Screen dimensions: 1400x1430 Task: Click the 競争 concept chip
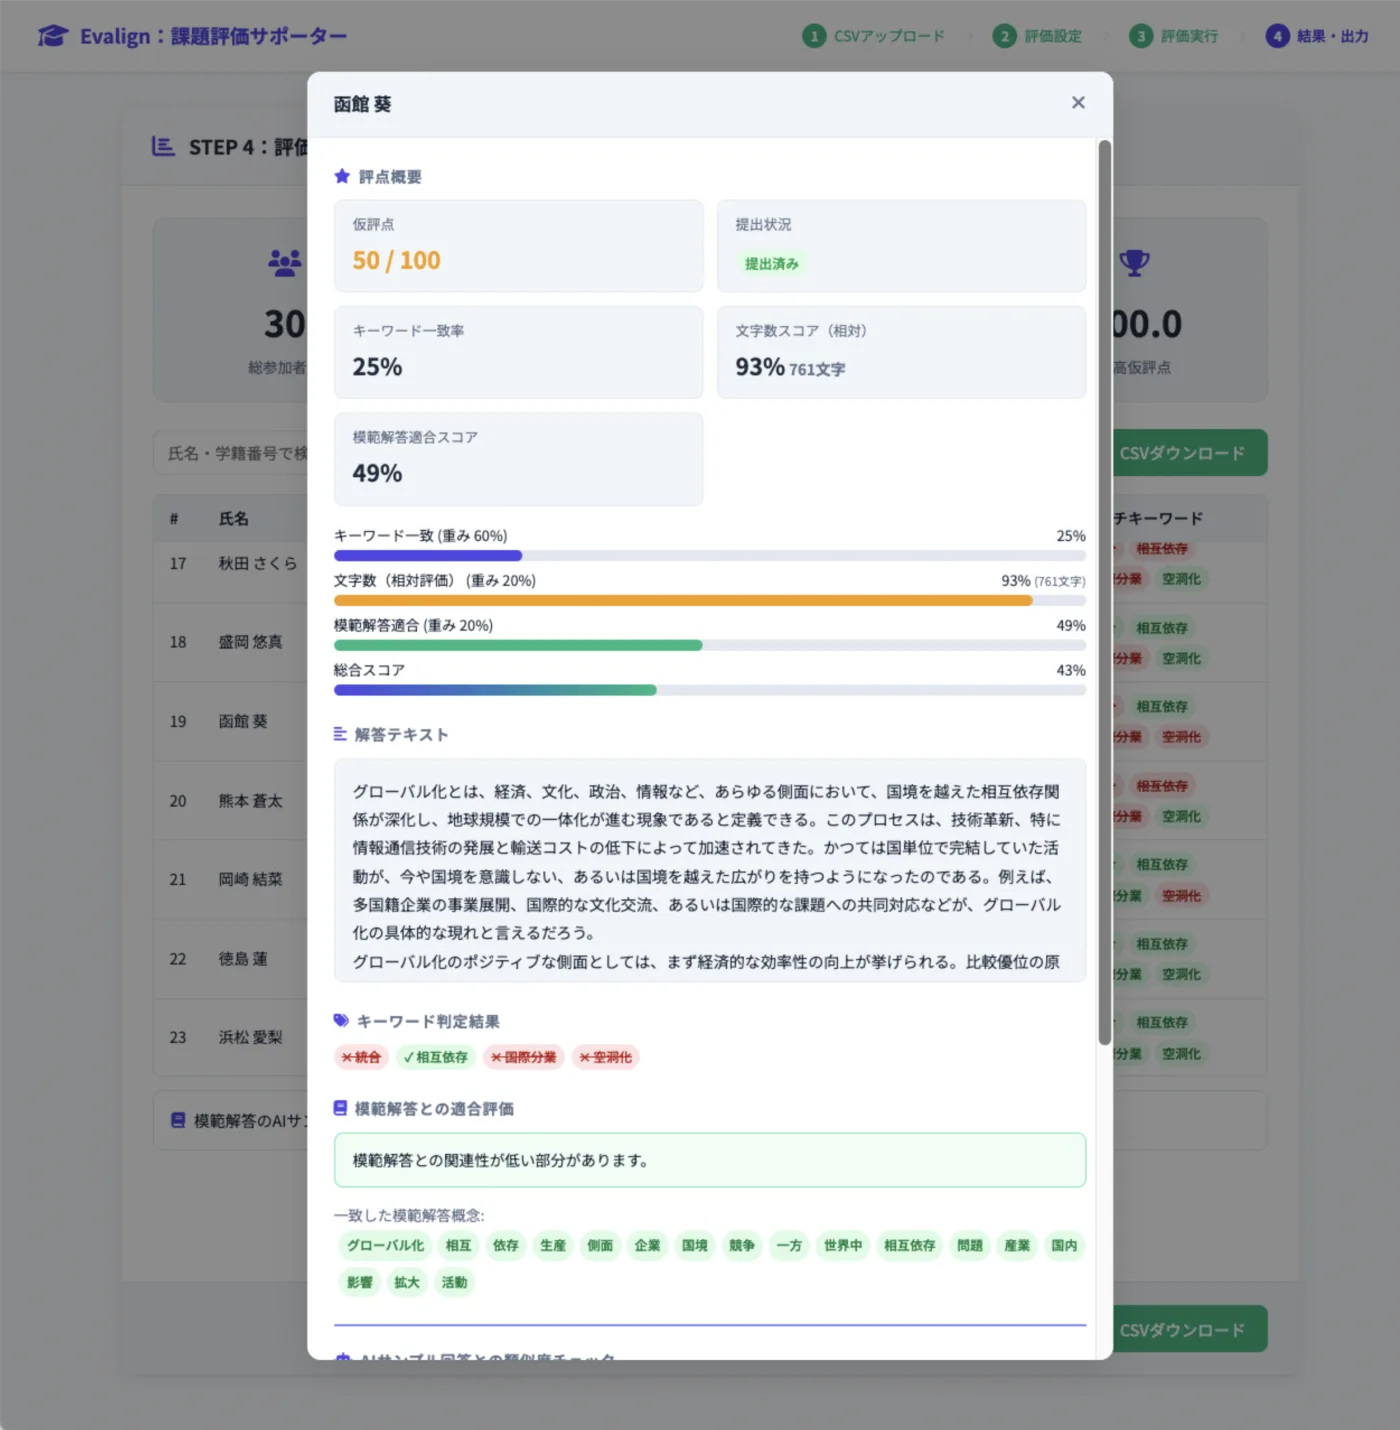point(742,1246)
